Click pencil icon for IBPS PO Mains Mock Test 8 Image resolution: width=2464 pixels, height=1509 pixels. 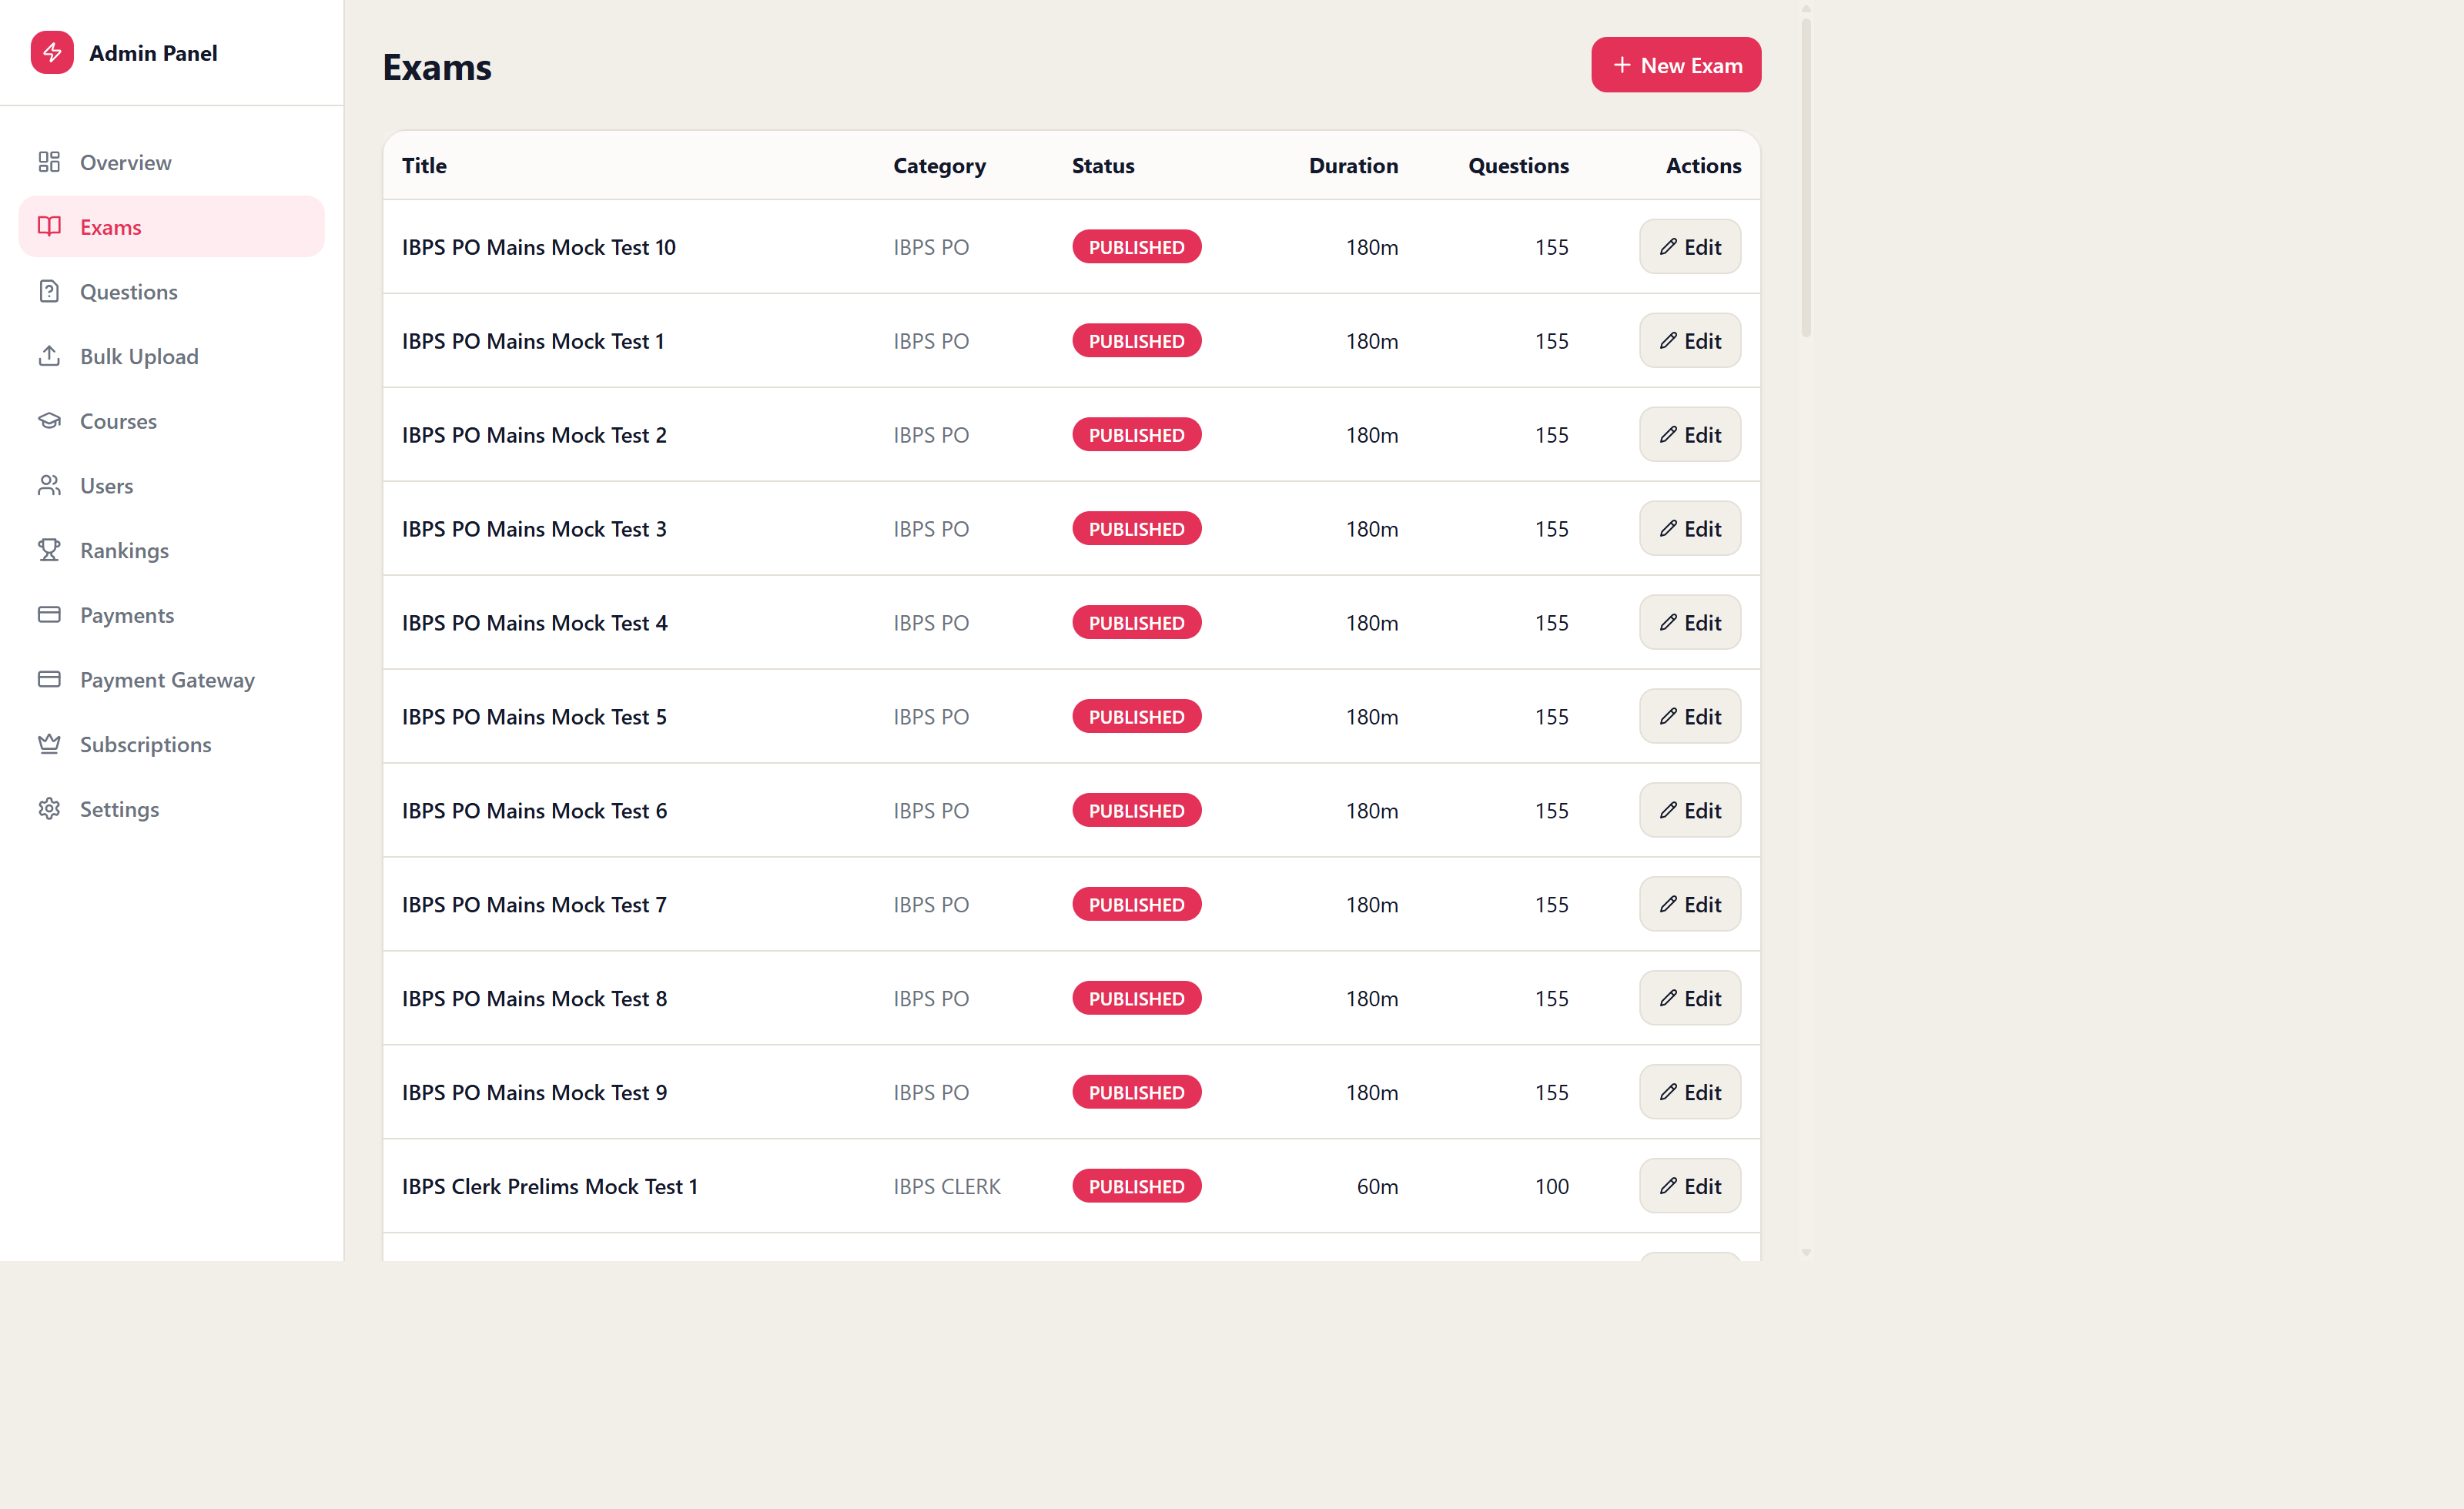(x=1668, y=998)
